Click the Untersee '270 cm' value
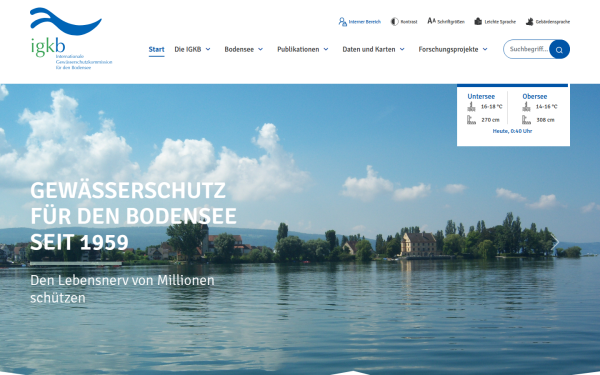The width and height of the screenshot is (600, 375). pyautogui.click(x=490, y=120)
